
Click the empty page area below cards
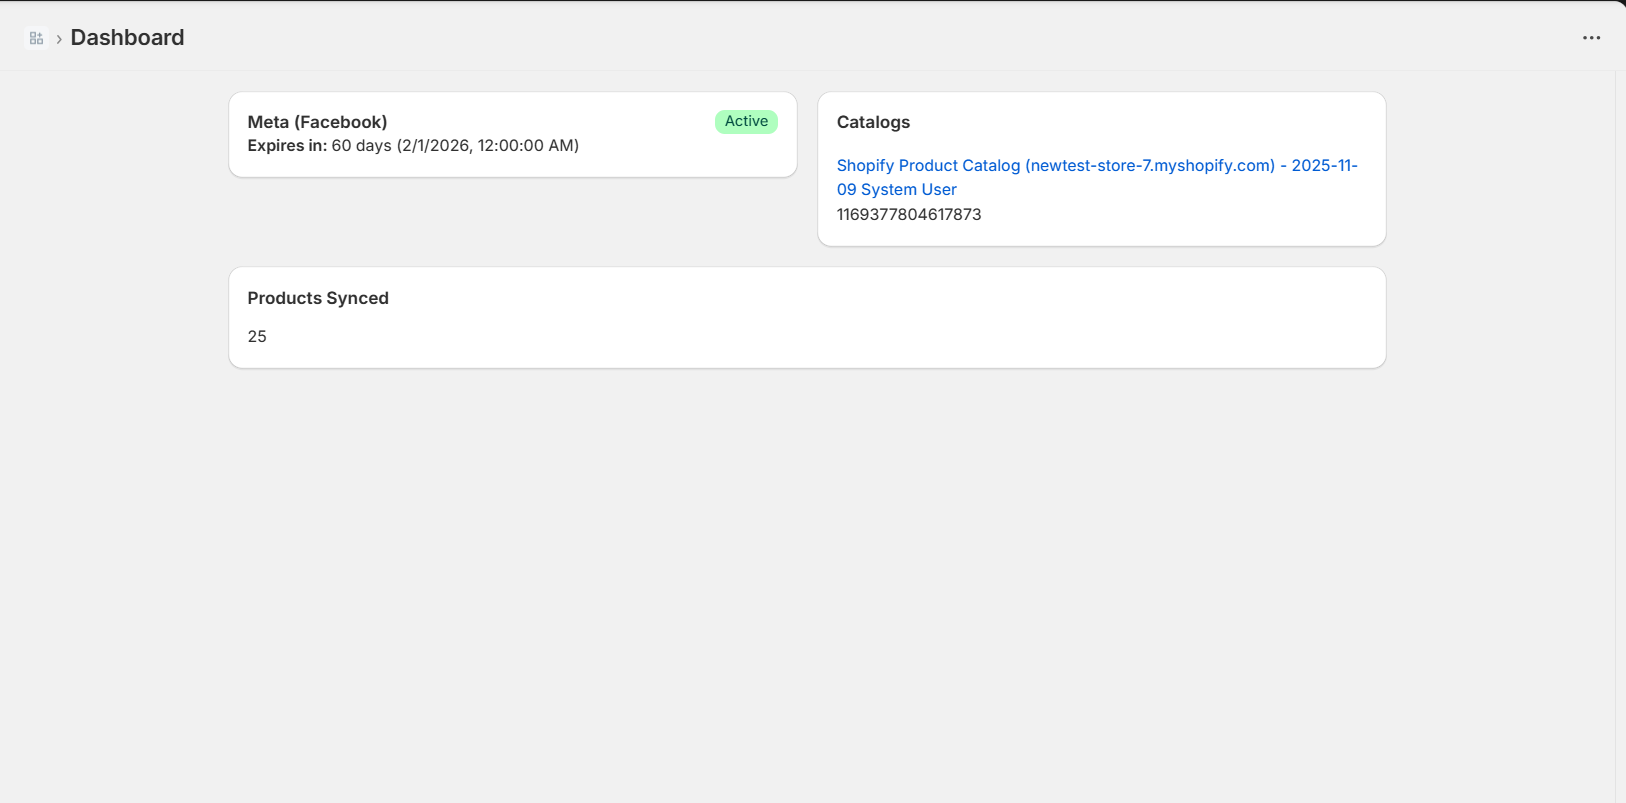click(800, 580)
